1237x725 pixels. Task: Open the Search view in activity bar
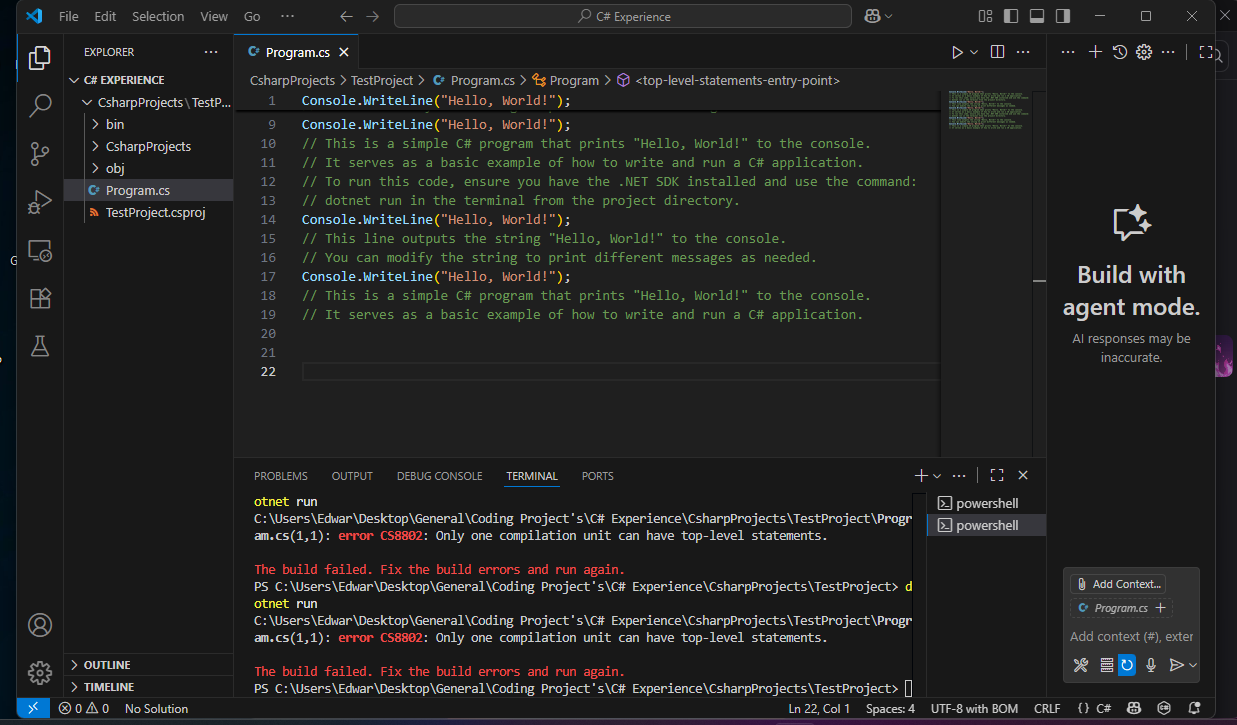40,105
